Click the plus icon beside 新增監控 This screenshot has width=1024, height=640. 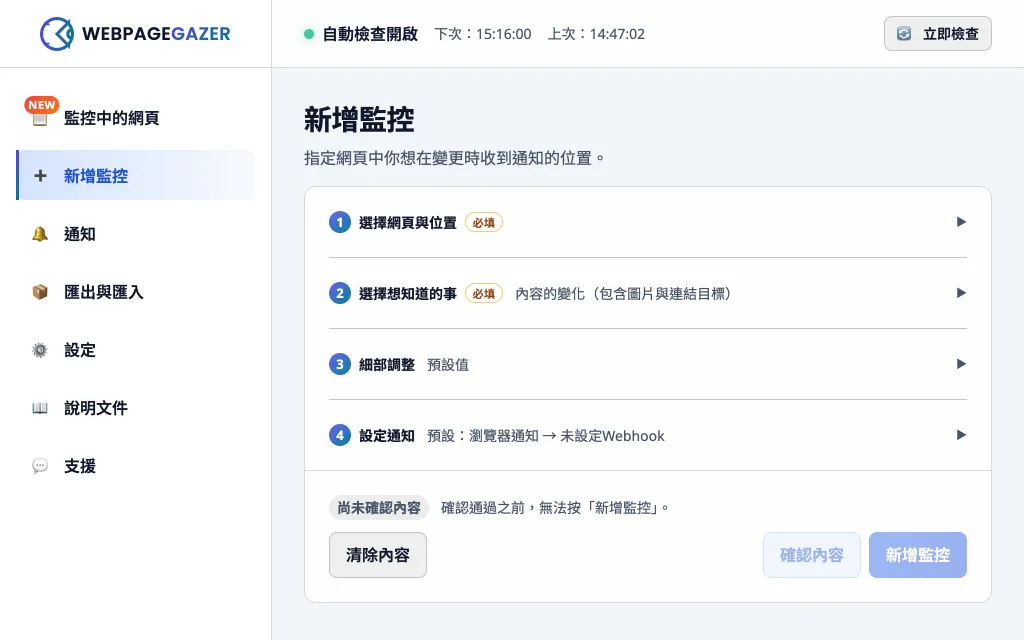click(40, 176)
